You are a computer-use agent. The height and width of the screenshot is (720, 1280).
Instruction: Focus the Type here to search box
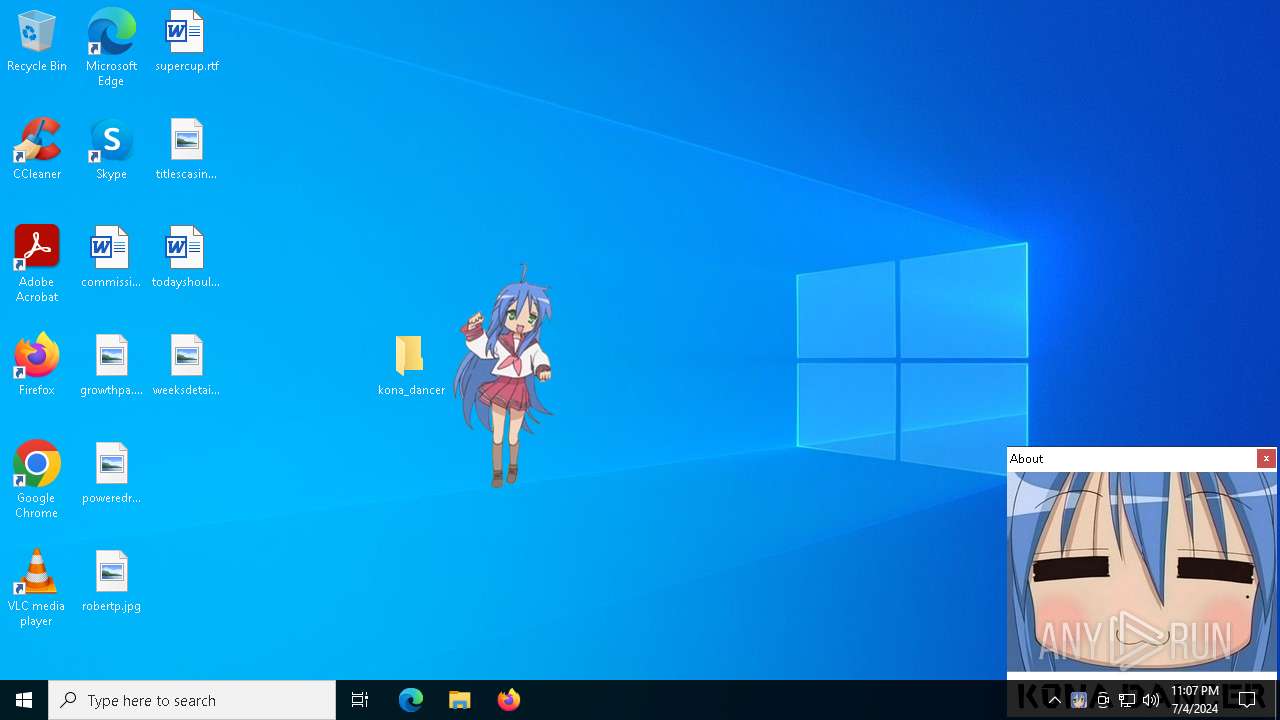click(192, 700)
